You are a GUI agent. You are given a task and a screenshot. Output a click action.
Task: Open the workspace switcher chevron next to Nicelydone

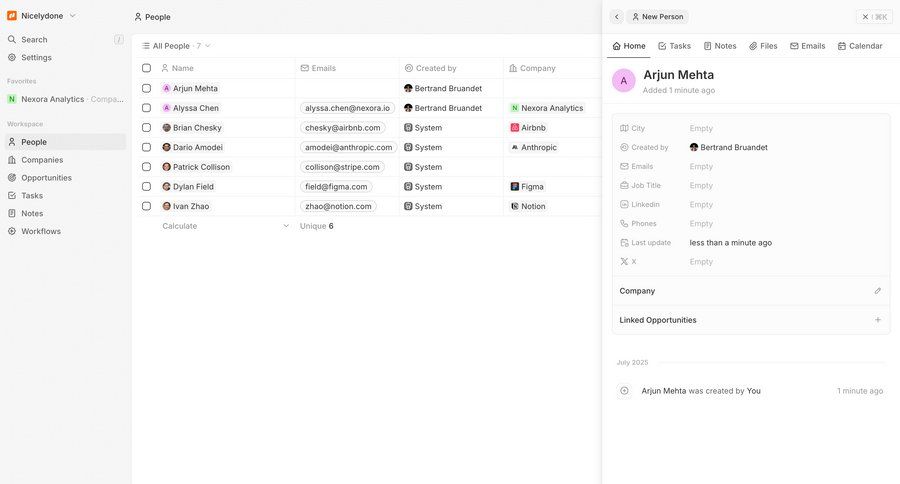pyautogui.click(x=72, y=16)
